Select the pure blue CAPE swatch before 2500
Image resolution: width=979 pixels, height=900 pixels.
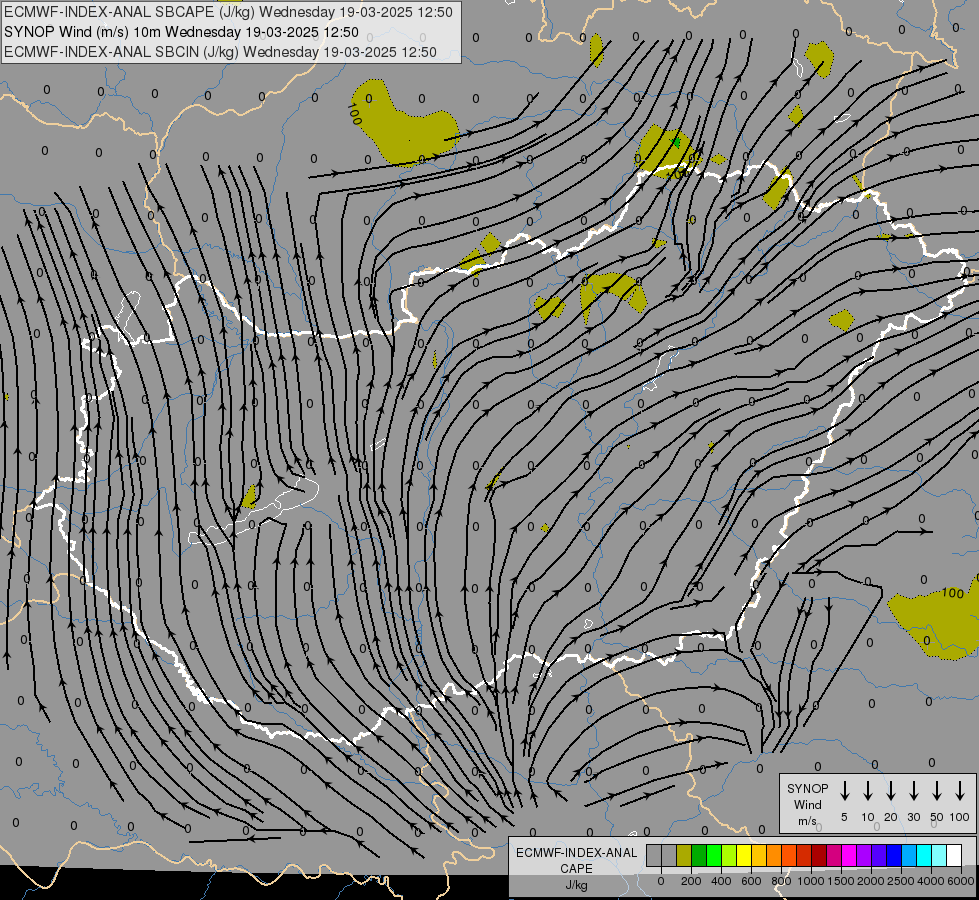(893, 855)
